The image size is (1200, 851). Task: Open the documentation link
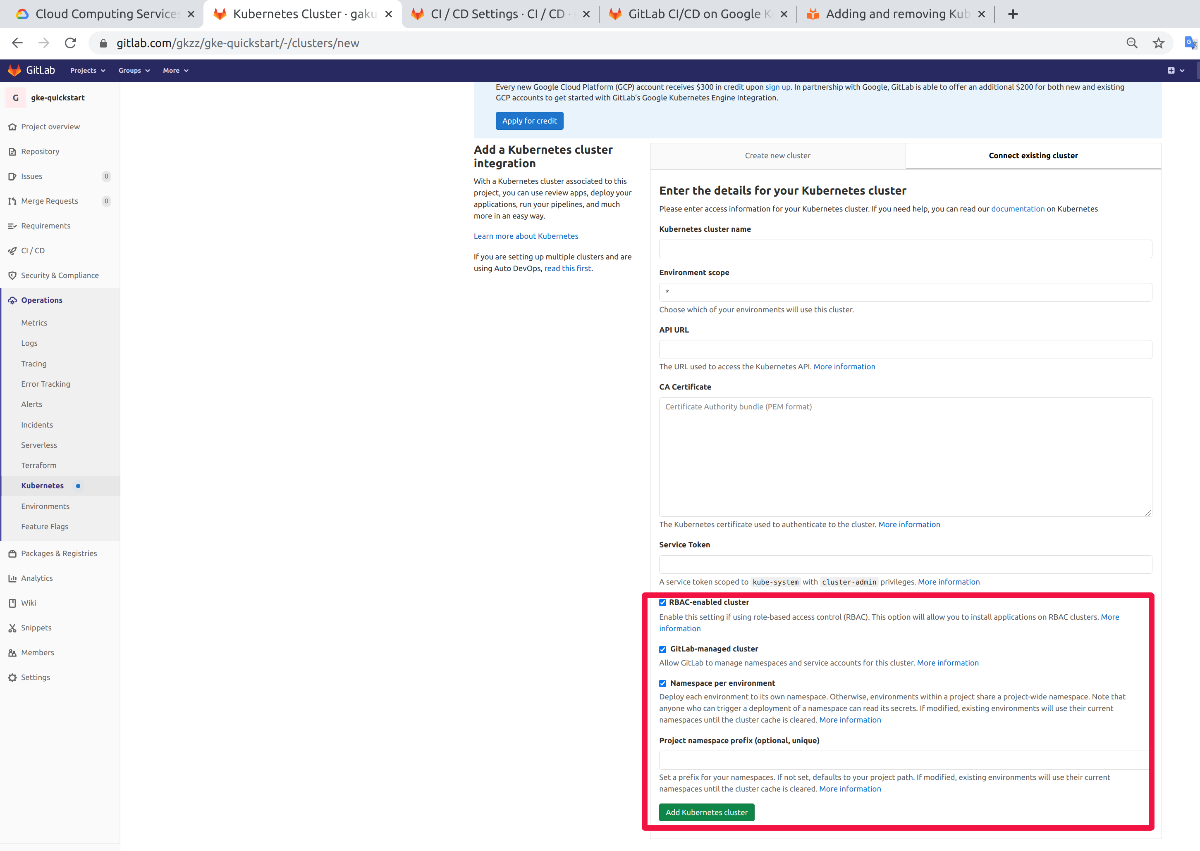click(x=1018, y=209)
